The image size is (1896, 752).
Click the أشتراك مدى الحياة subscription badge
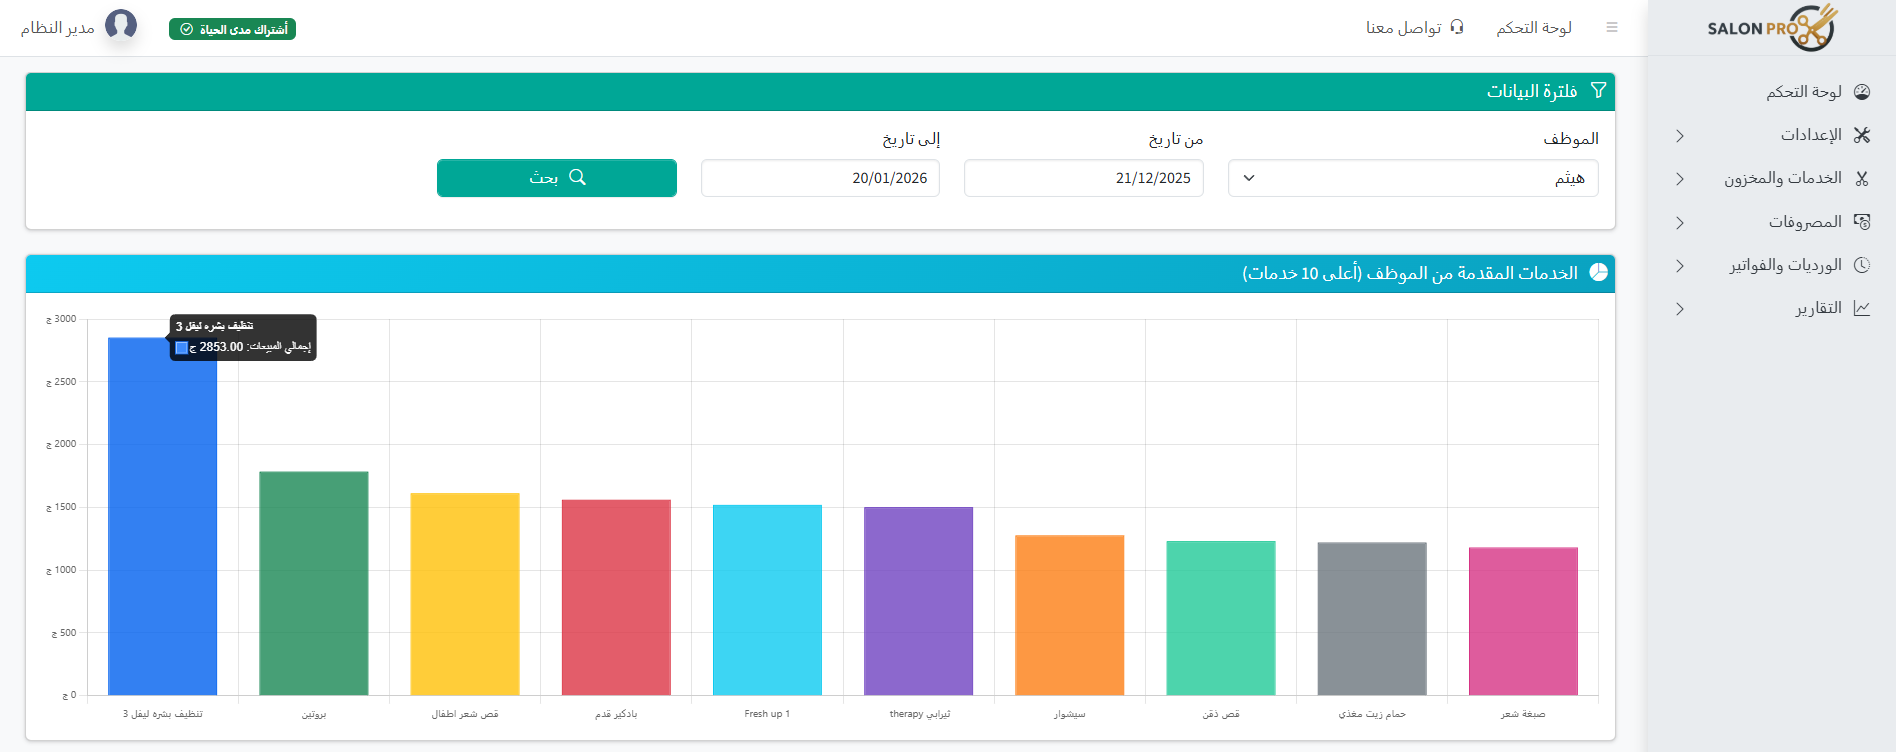point(233,29)
